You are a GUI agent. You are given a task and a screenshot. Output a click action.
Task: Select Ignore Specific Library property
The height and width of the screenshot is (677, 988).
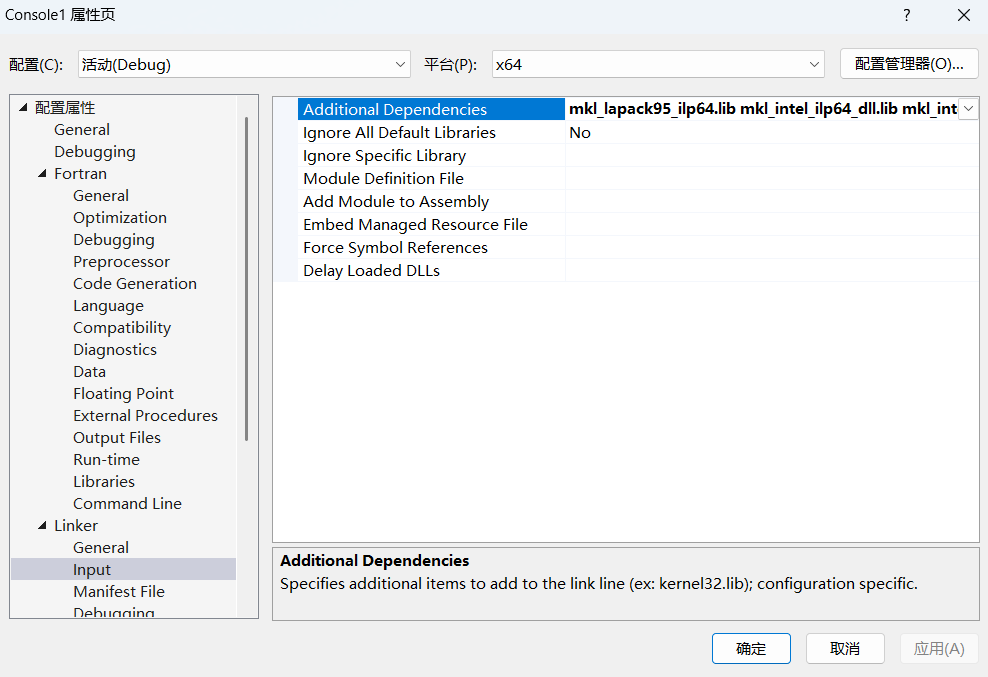click(431, 156)
